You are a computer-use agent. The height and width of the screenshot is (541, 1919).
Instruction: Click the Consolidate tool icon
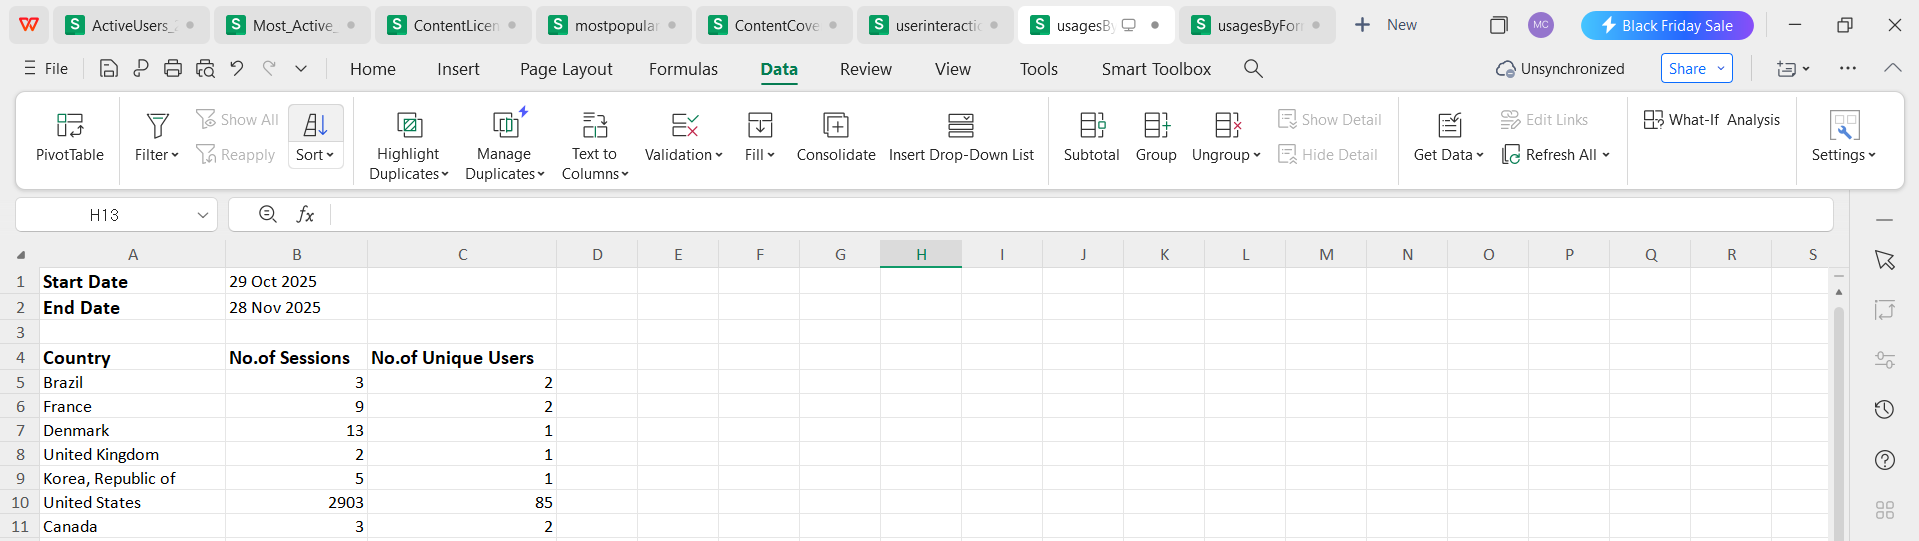(x=835, y=125)
